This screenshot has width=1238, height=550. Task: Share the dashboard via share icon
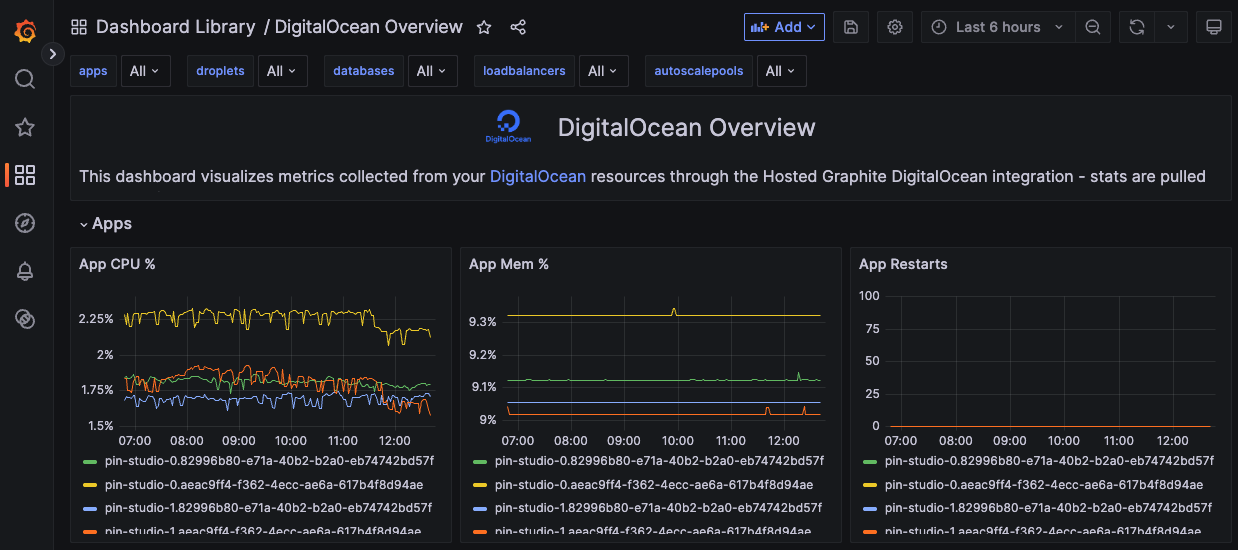coord(518,27)
